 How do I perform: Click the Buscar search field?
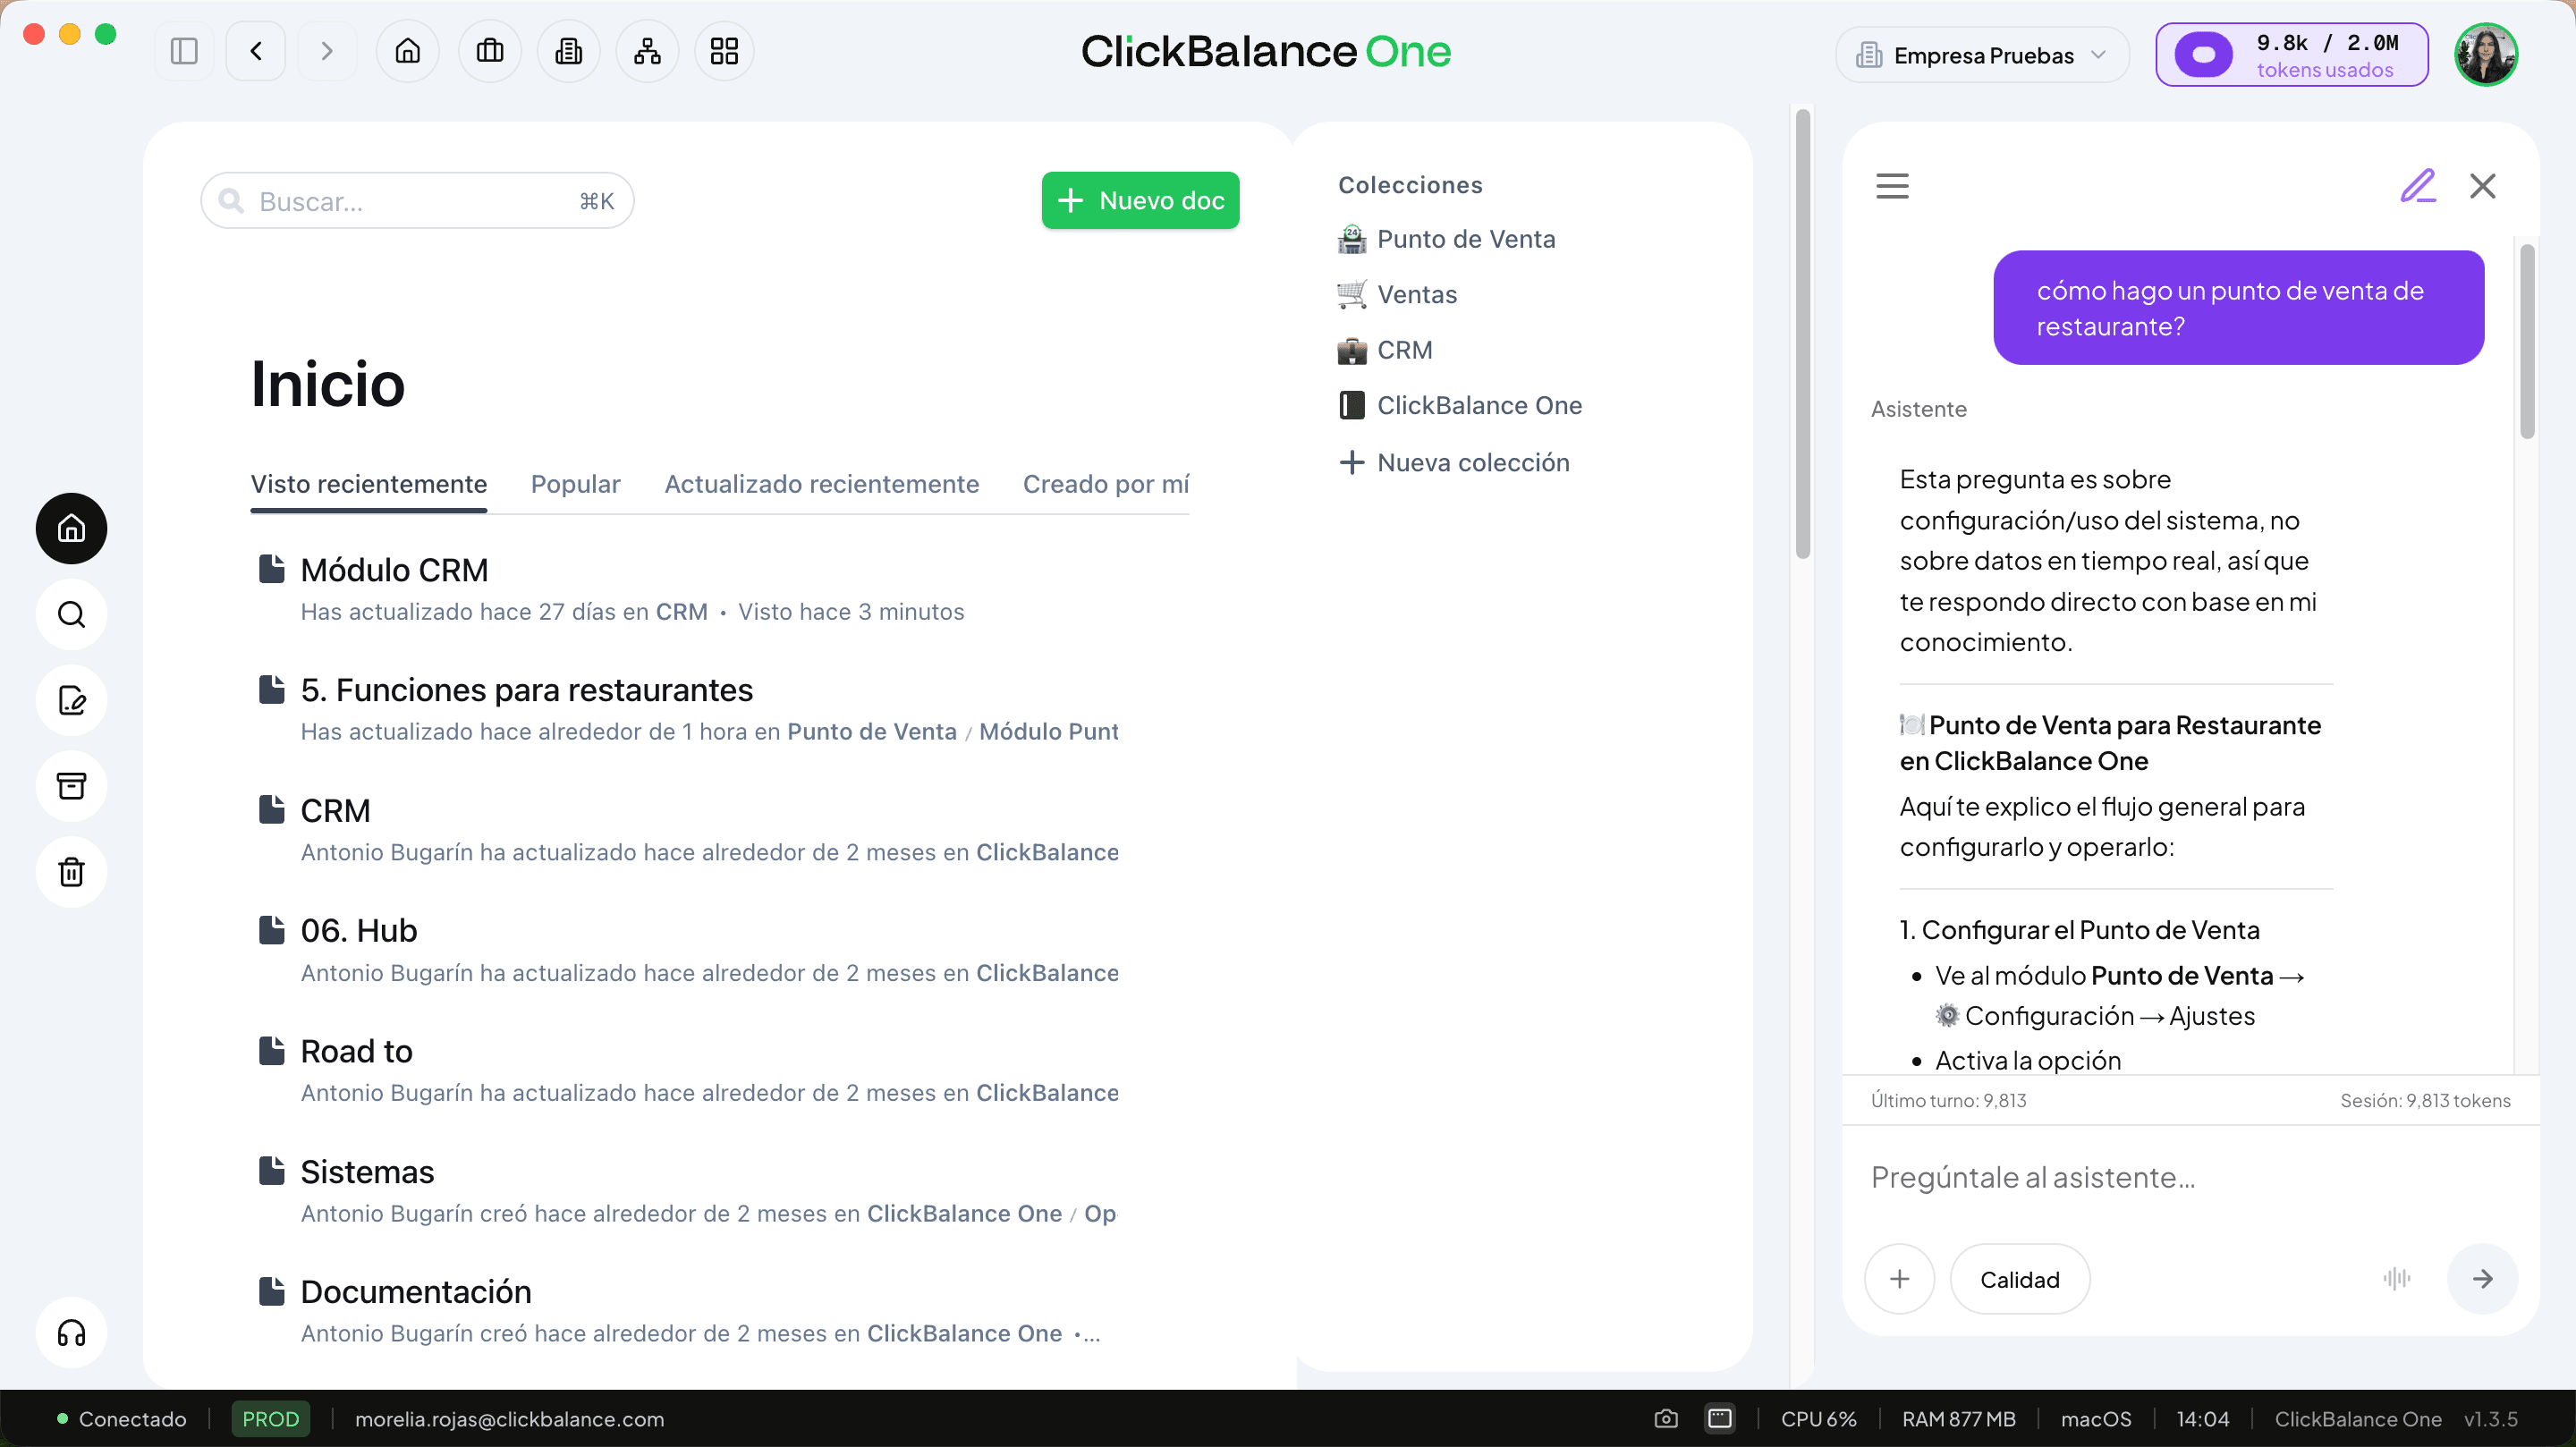tap(417, 201)
